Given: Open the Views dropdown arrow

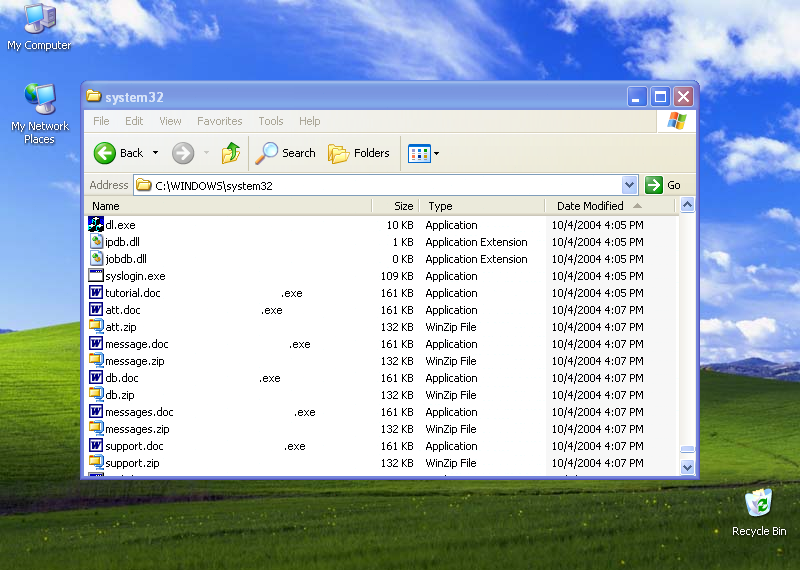Looking at the screenshot, I should coord(436,153).
